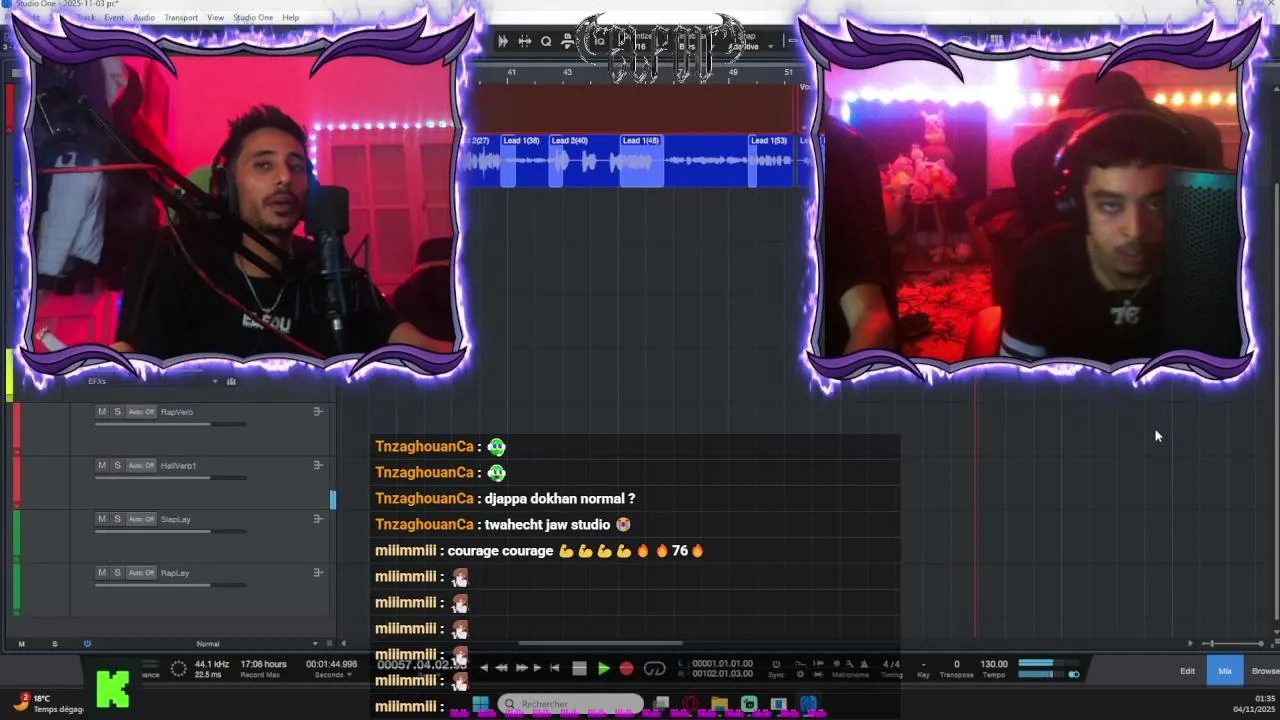Adjust RapLay track volume slider

170,585
